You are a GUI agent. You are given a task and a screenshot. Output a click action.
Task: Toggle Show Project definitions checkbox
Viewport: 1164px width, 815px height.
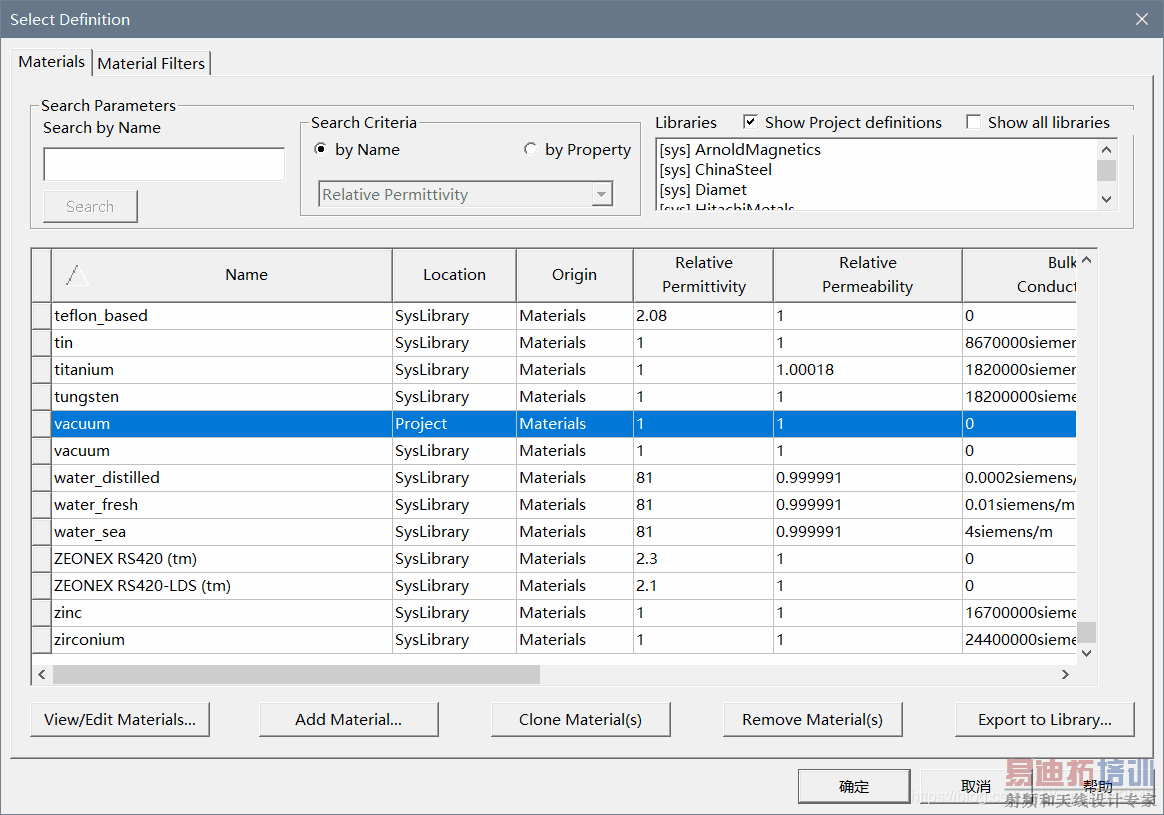point(751,122)
